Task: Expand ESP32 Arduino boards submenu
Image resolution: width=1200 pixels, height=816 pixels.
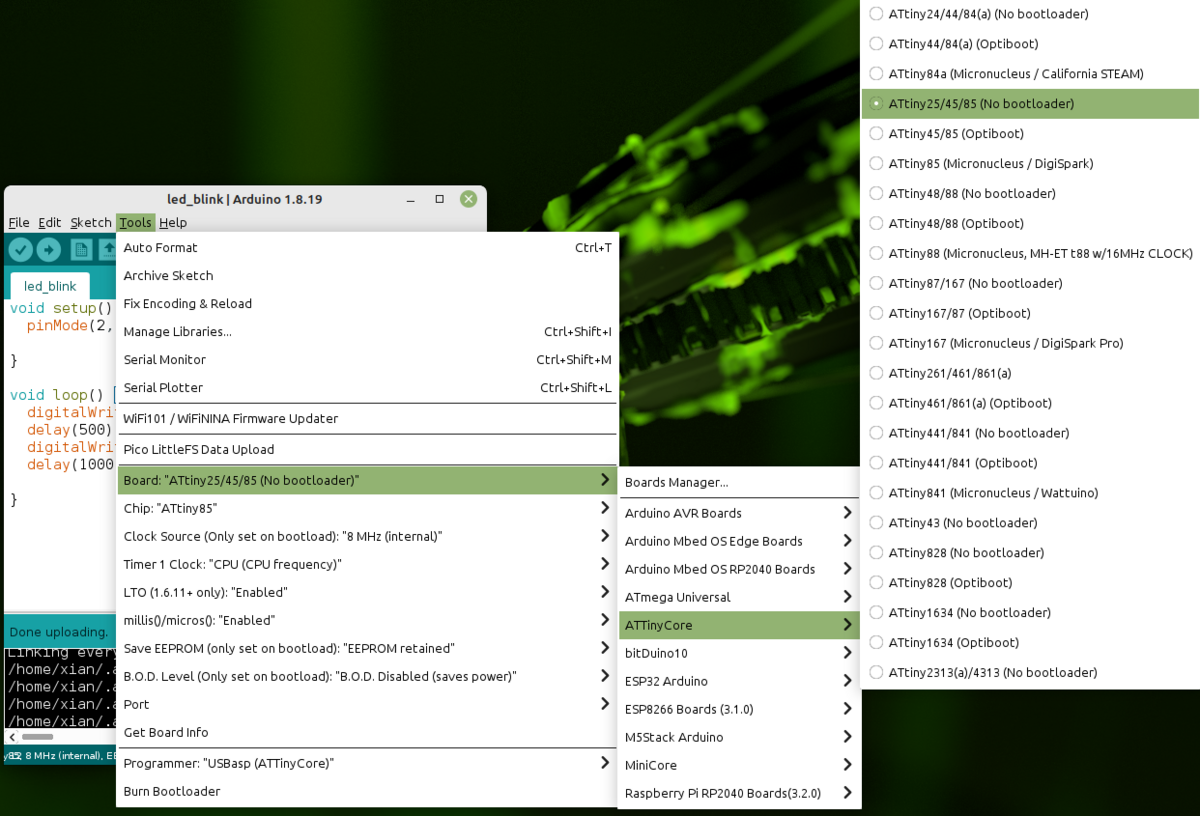Action: point(739,681)
